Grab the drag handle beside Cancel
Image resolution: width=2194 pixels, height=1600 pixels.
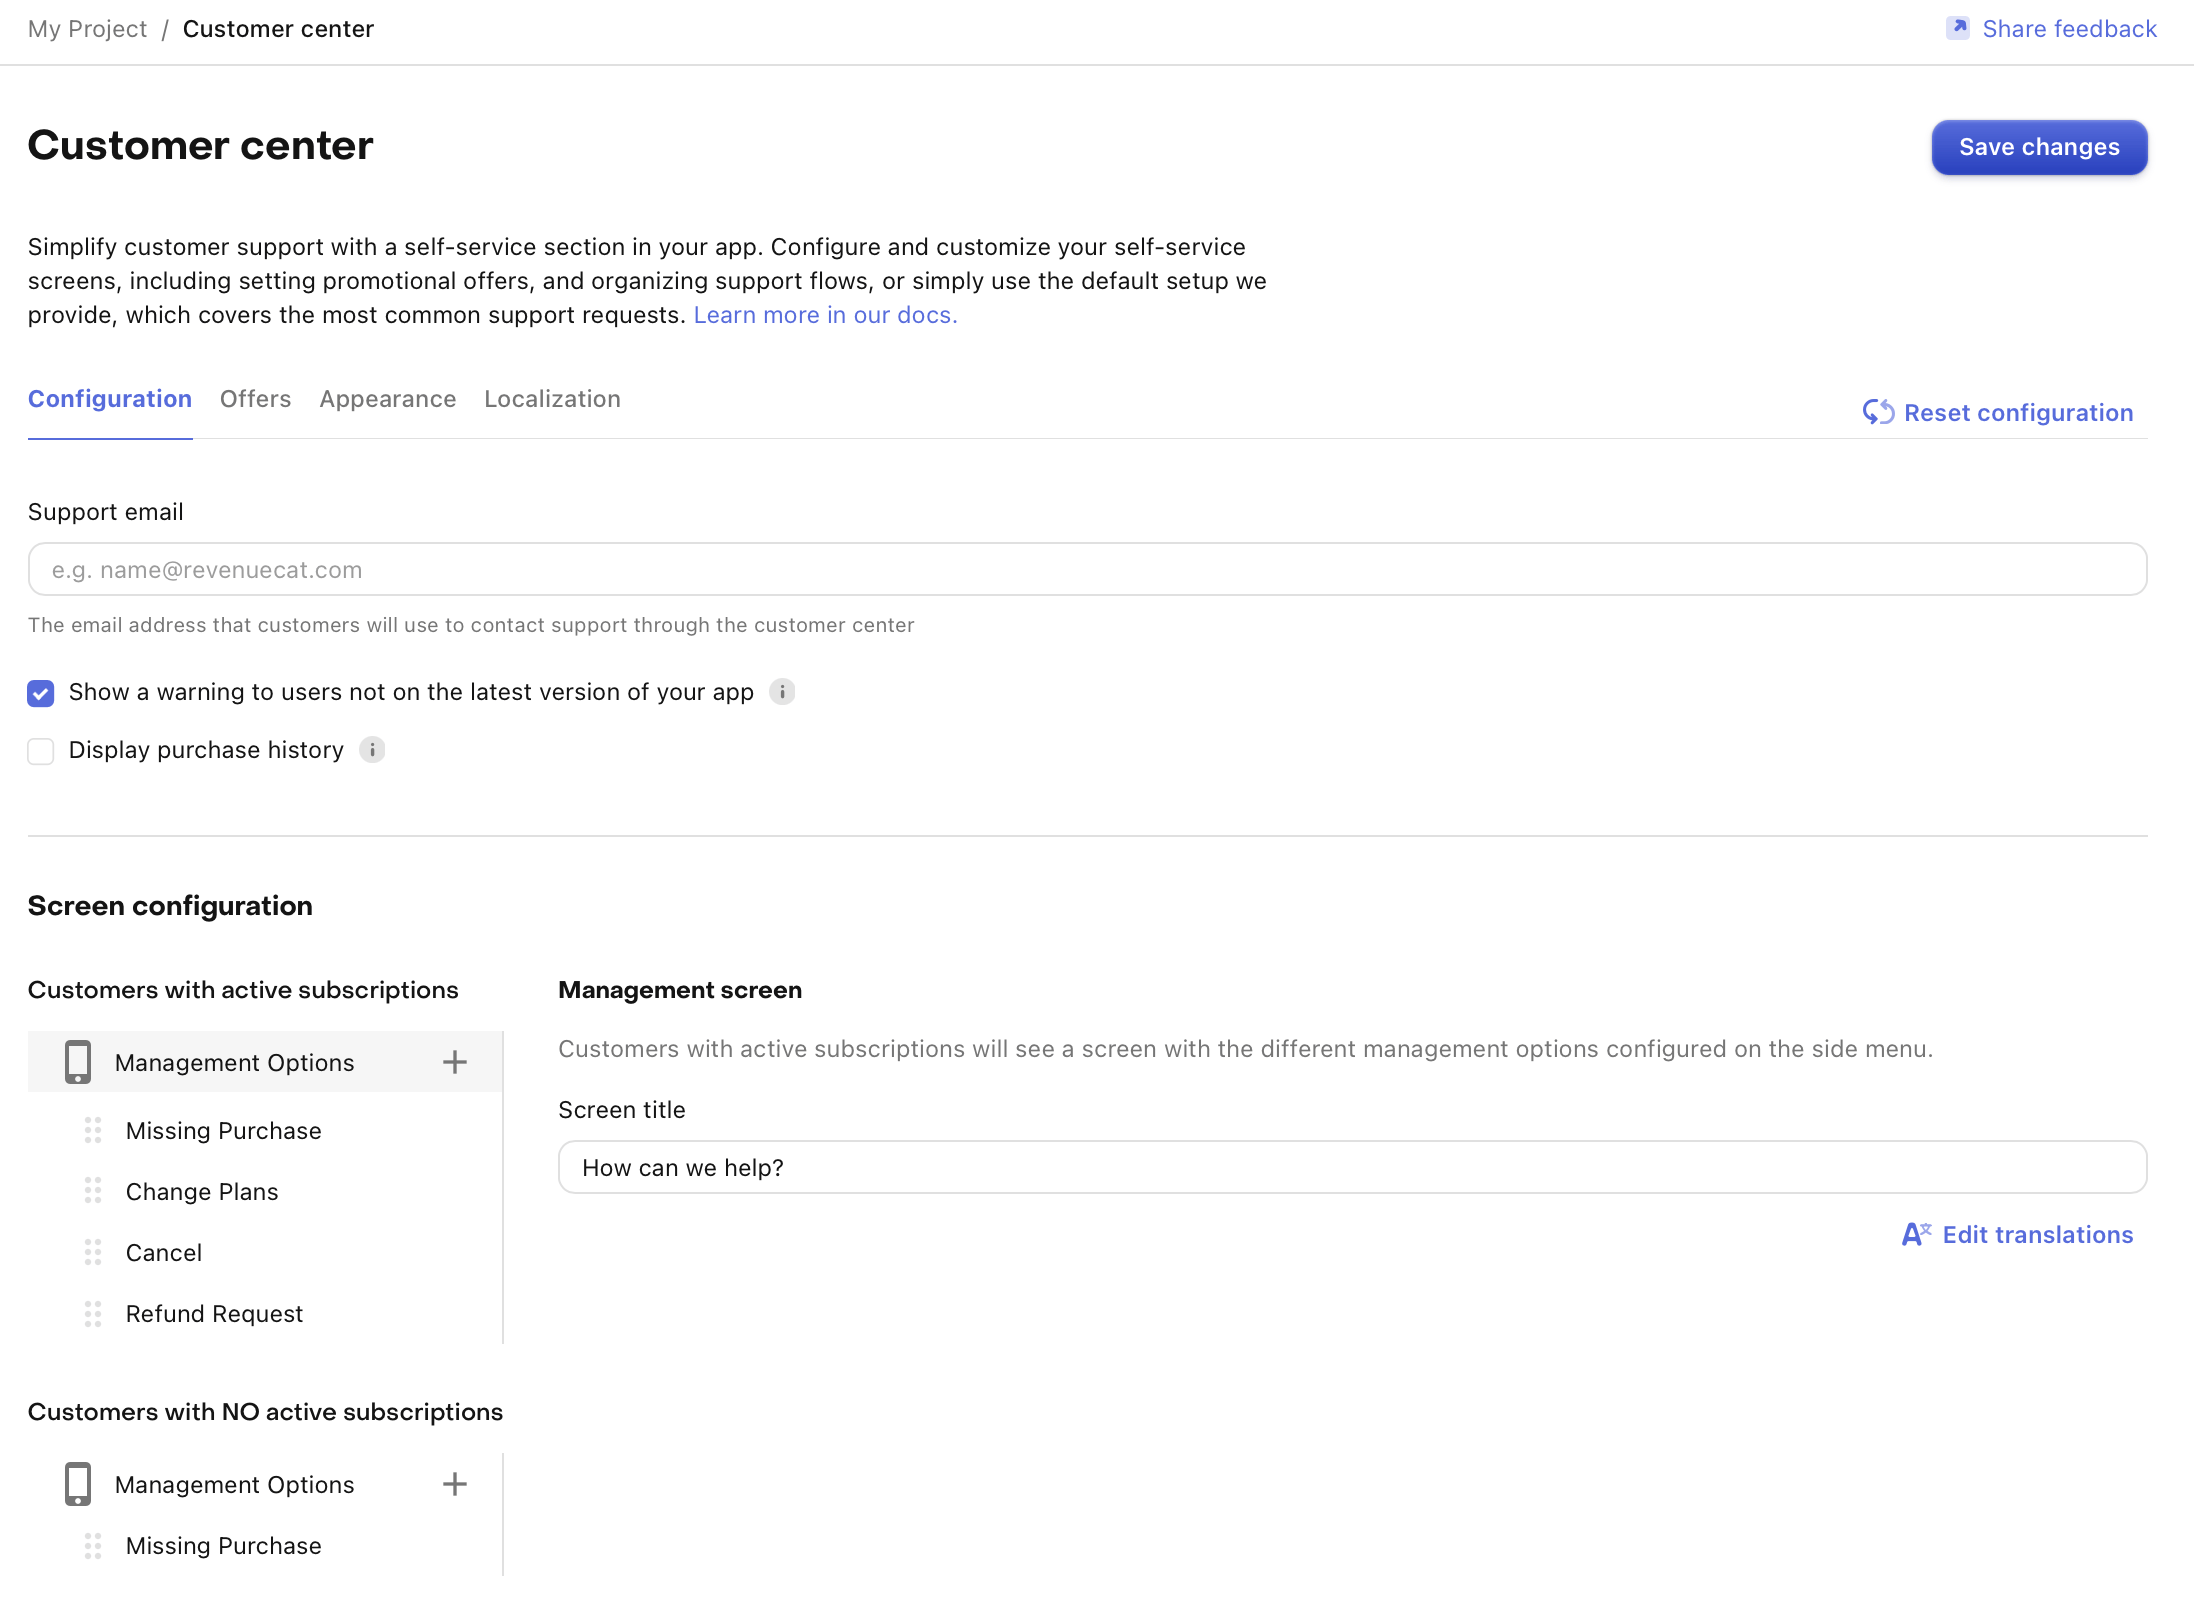click(93, 1252)
